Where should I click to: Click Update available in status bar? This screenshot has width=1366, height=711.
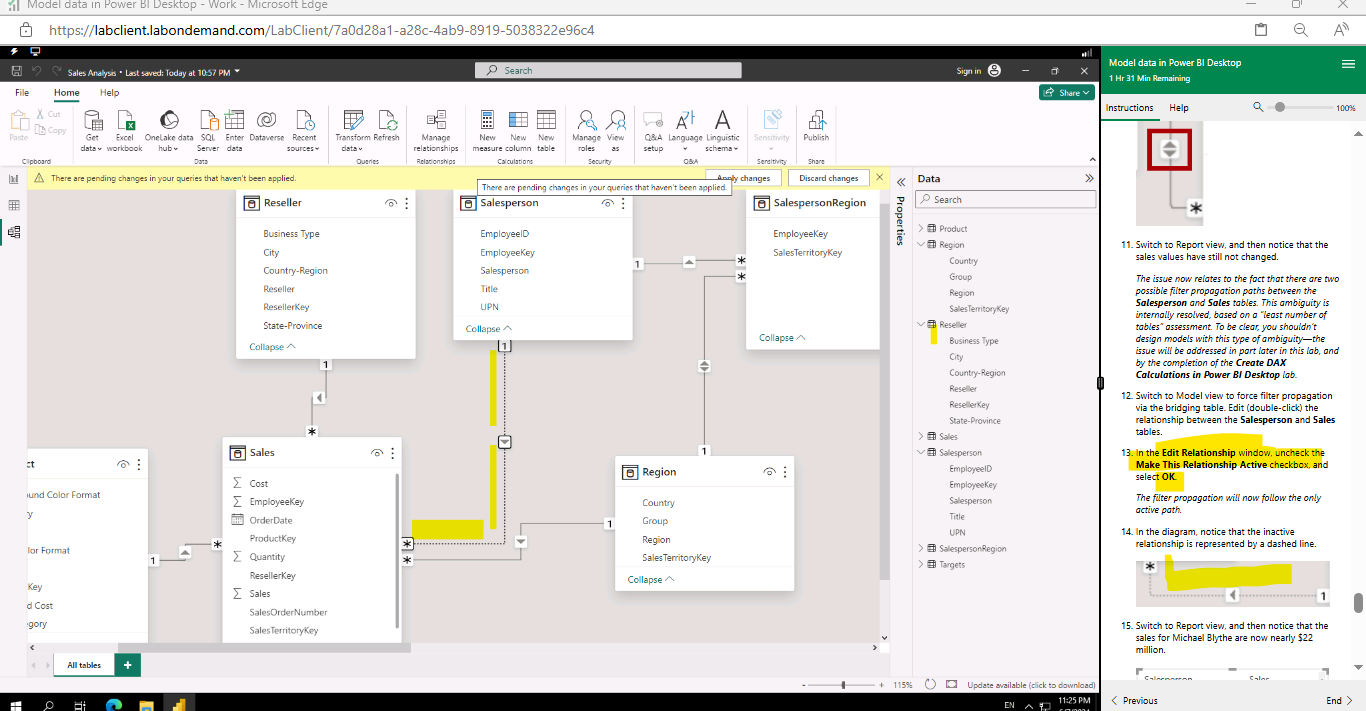click(x=1031, y=685)
